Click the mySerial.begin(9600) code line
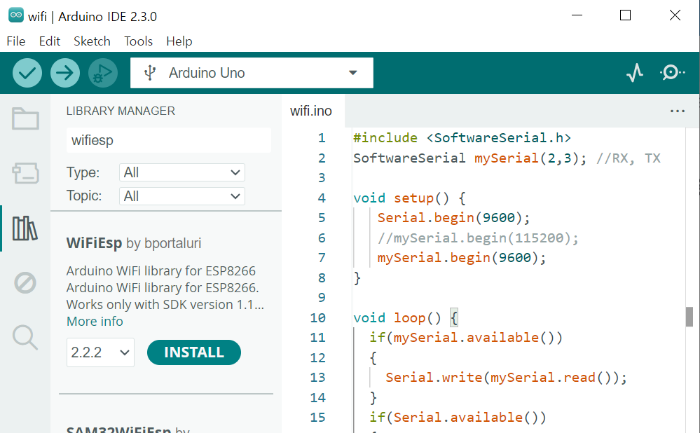700x433 pixels. click(462, 258)
